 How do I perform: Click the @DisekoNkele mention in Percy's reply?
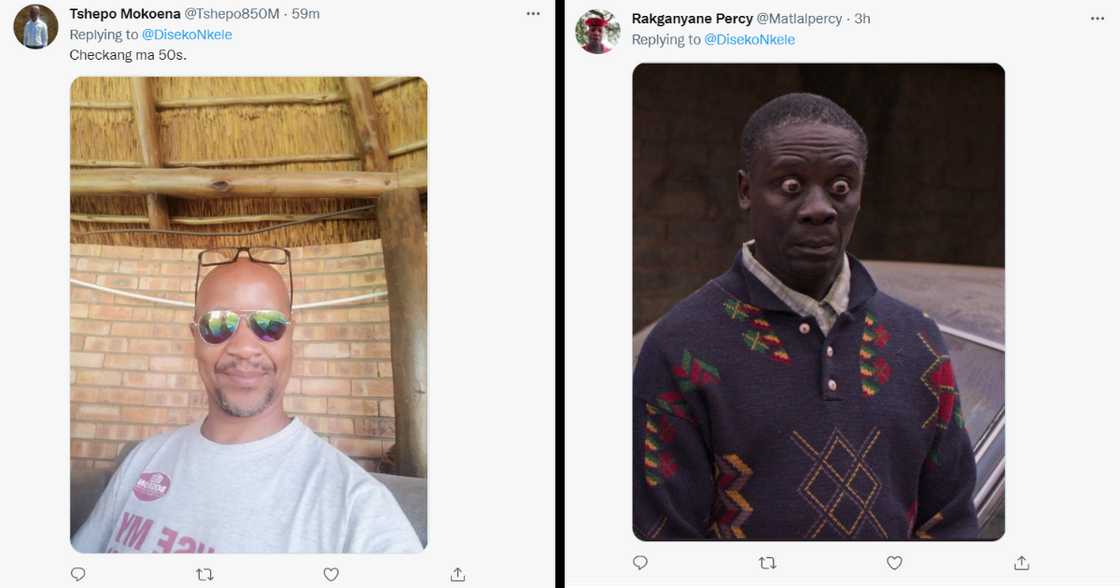pyautogui.click(x=749, y=40)
